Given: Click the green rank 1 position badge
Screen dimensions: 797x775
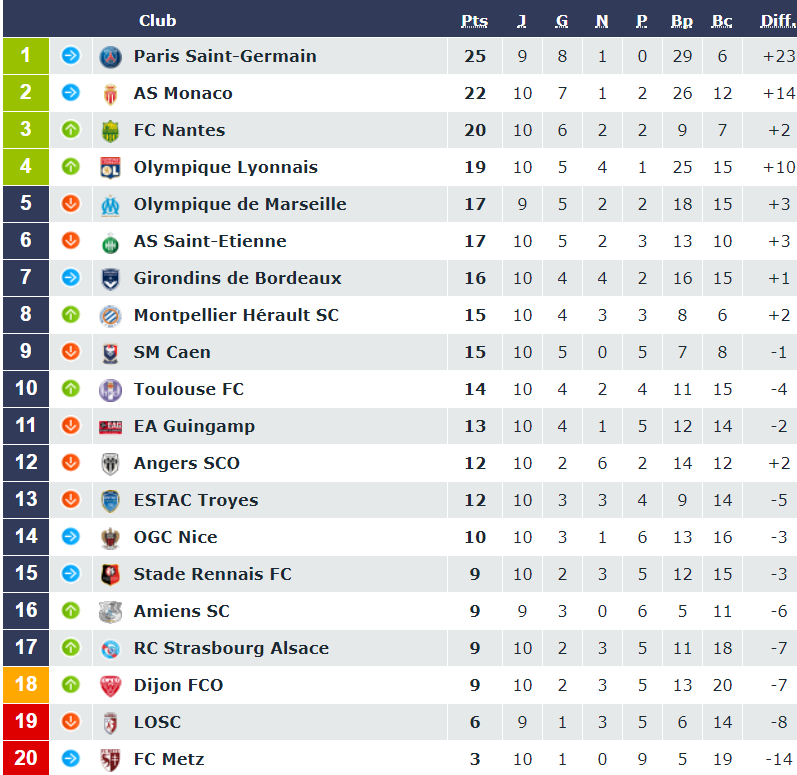Looking at the screenshot, I should 26,56.
